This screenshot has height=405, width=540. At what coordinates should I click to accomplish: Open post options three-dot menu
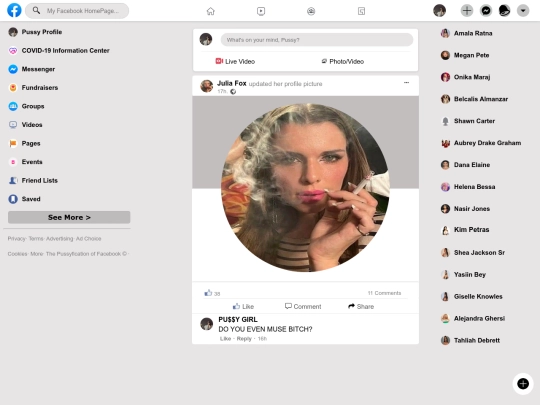406,83
